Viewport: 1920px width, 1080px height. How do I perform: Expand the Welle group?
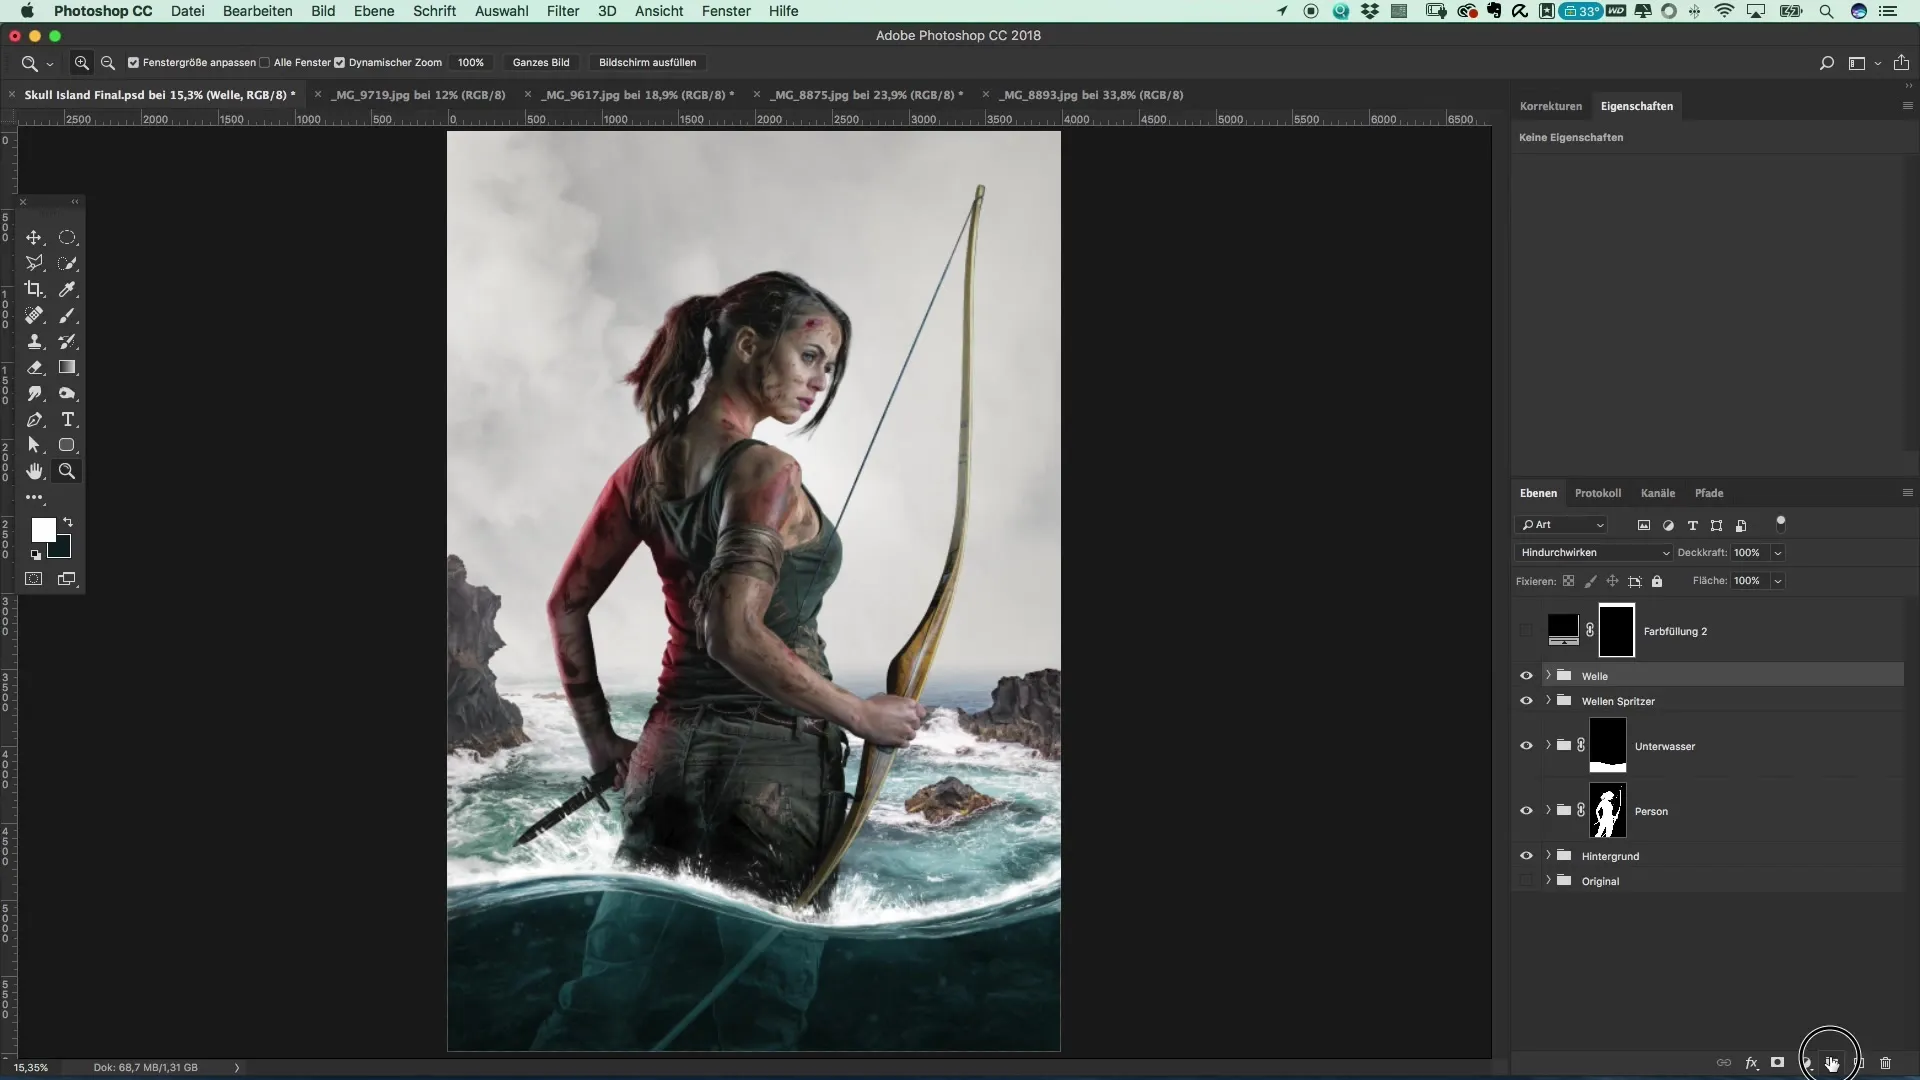(x=1548, y=676)
